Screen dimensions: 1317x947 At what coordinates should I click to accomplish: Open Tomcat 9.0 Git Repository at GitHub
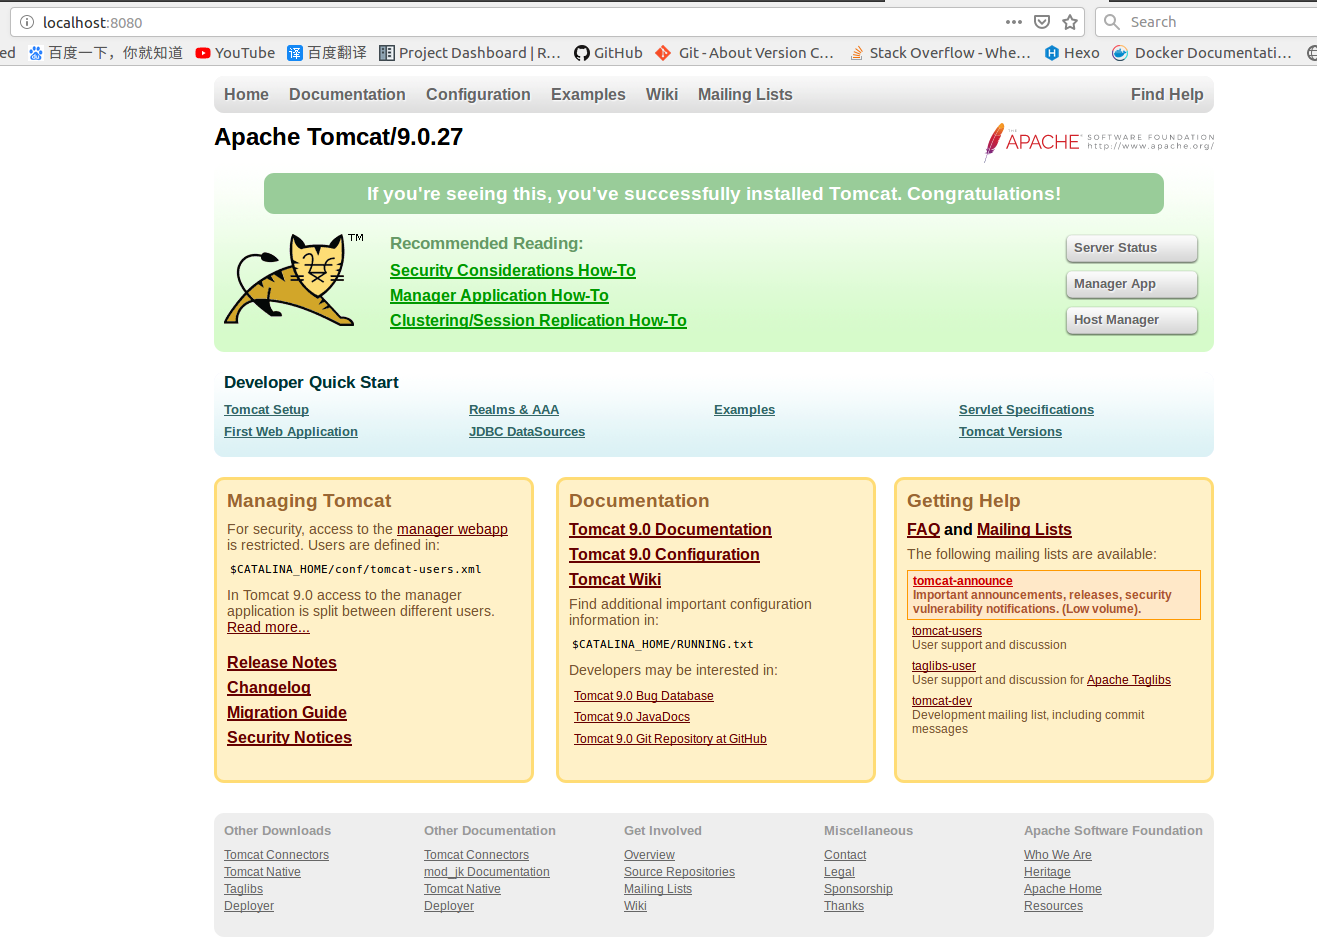(670, 739)
